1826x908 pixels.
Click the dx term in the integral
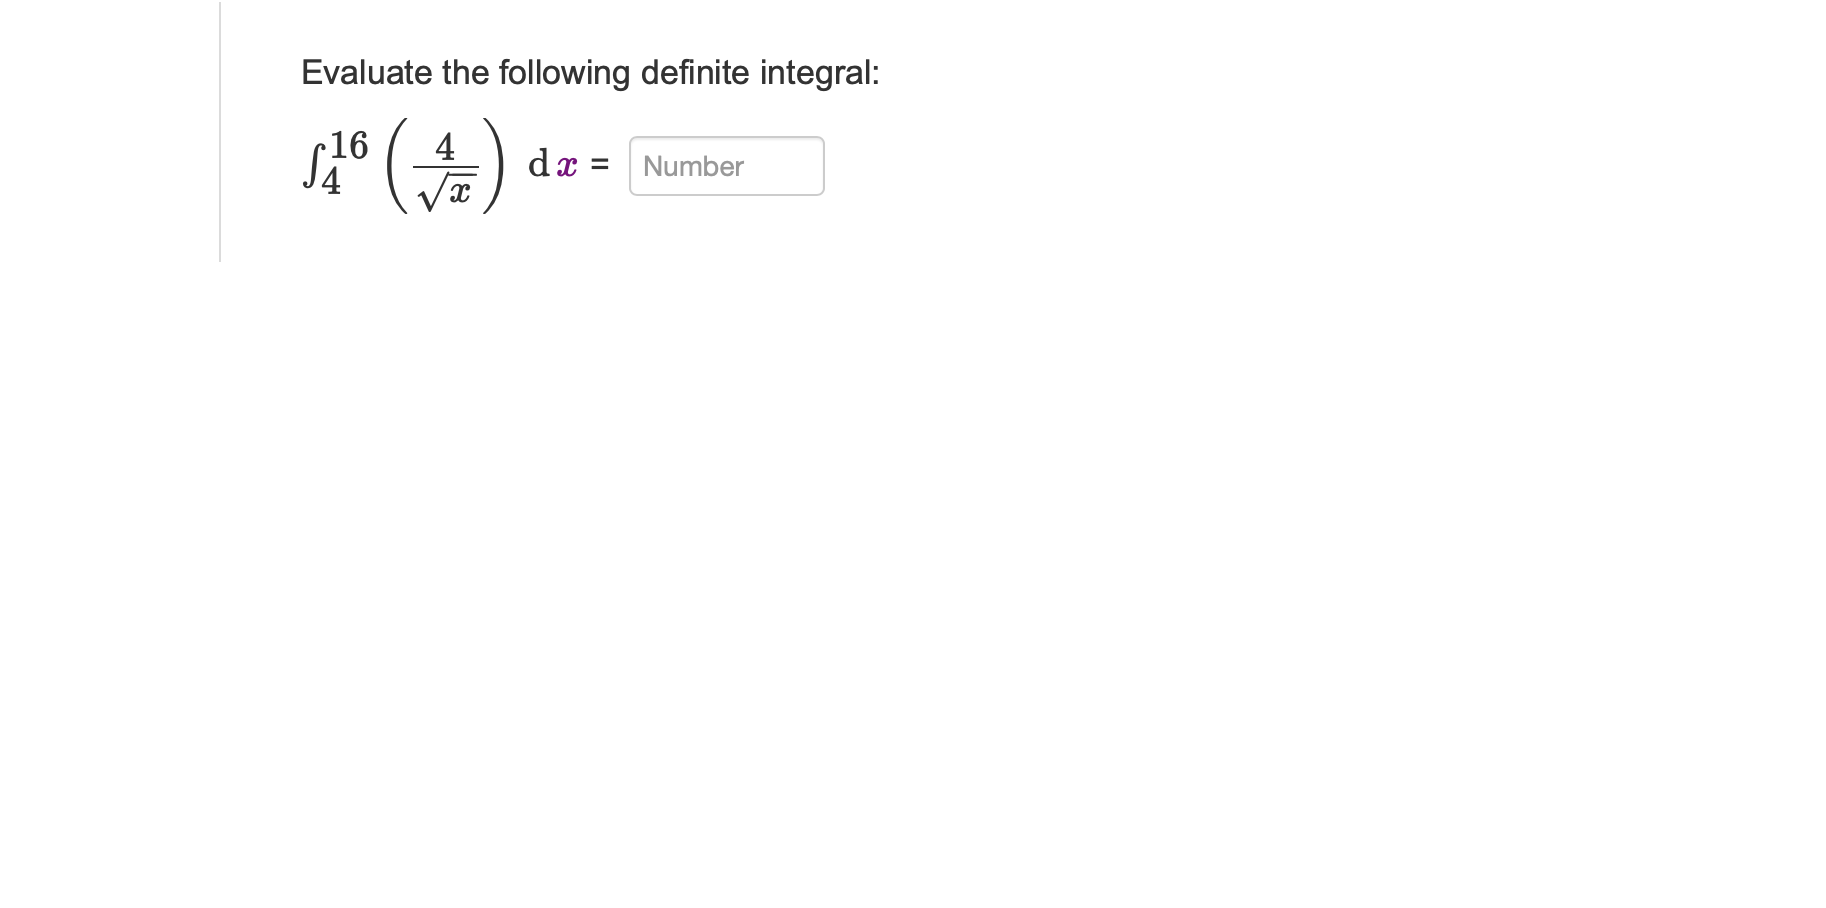click(x=551, y=166)
